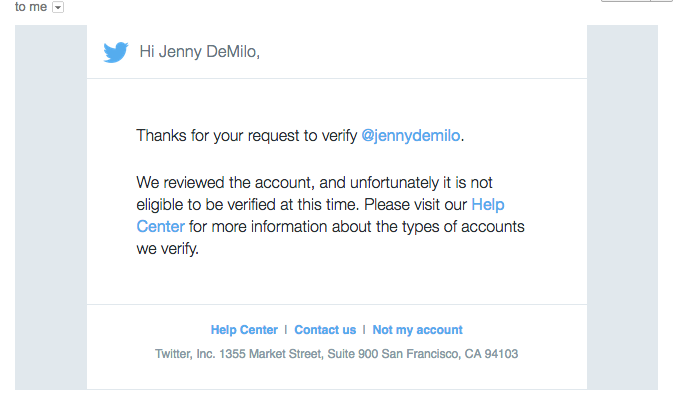Screen dimensions: 675x410
Task: Open the footer Help Center link
Action: [244, 330]
